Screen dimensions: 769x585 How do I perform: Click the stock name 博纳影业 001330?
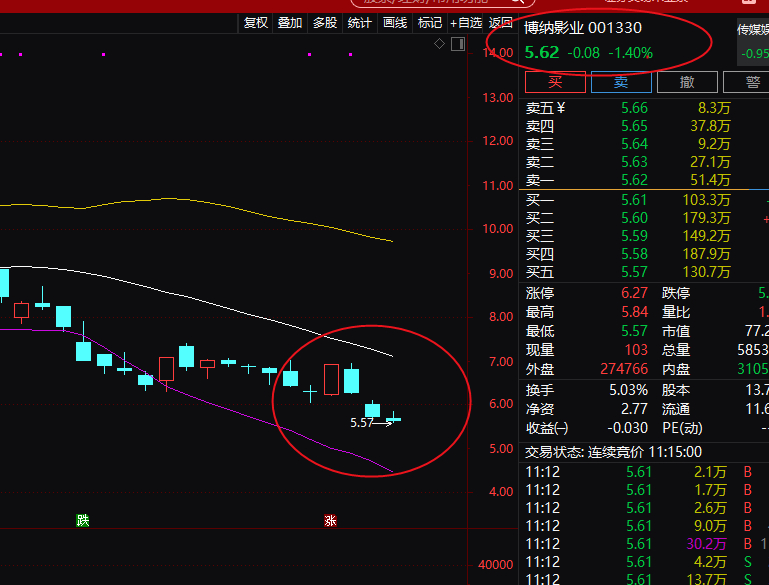click(583, 28)
